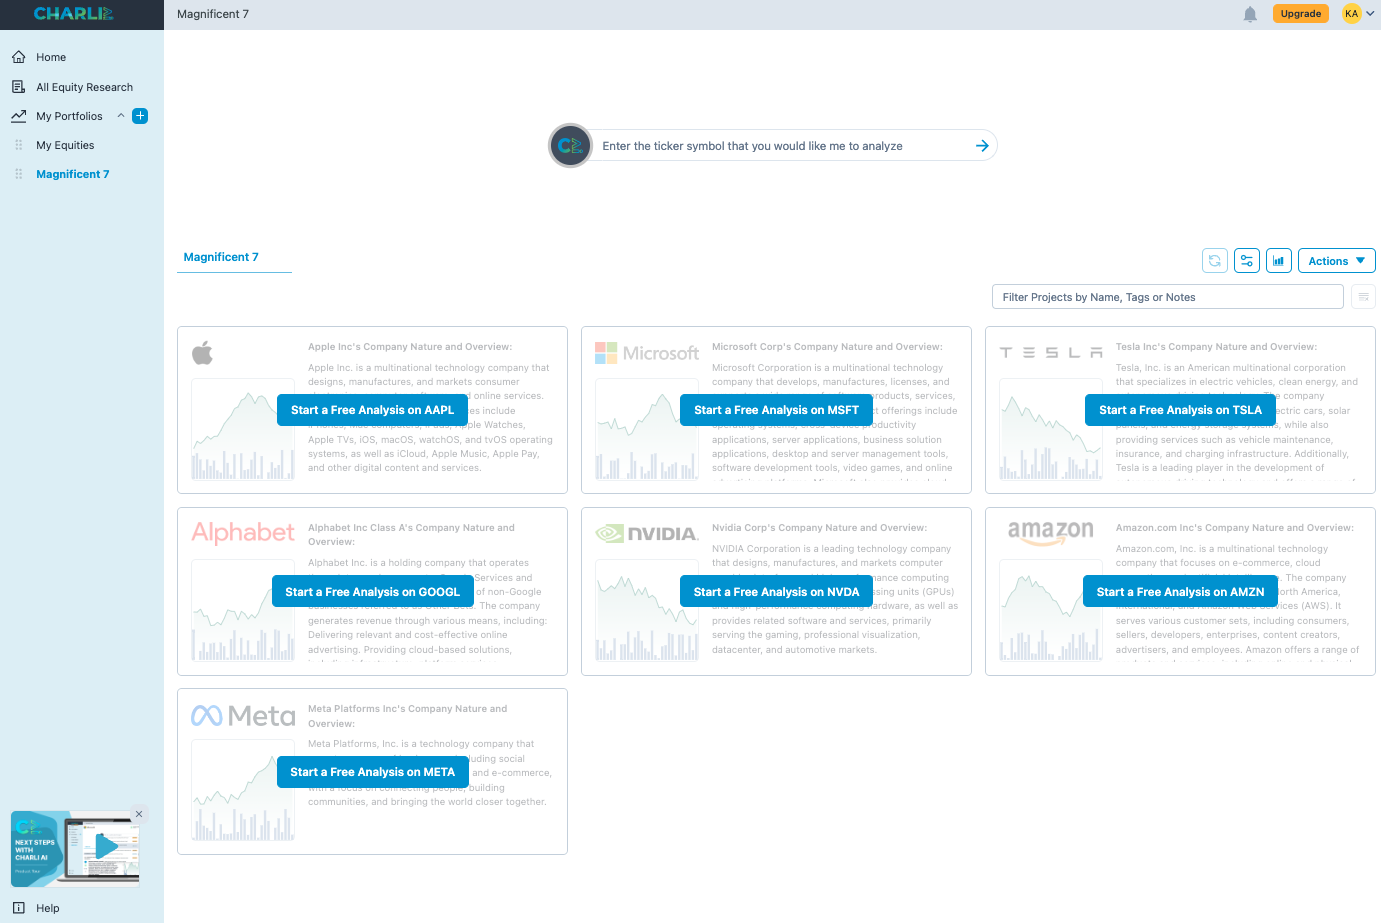Start a Free Analysis on AAPL
The width and height of the screenshot is (1381, 923).
[372, 410]
